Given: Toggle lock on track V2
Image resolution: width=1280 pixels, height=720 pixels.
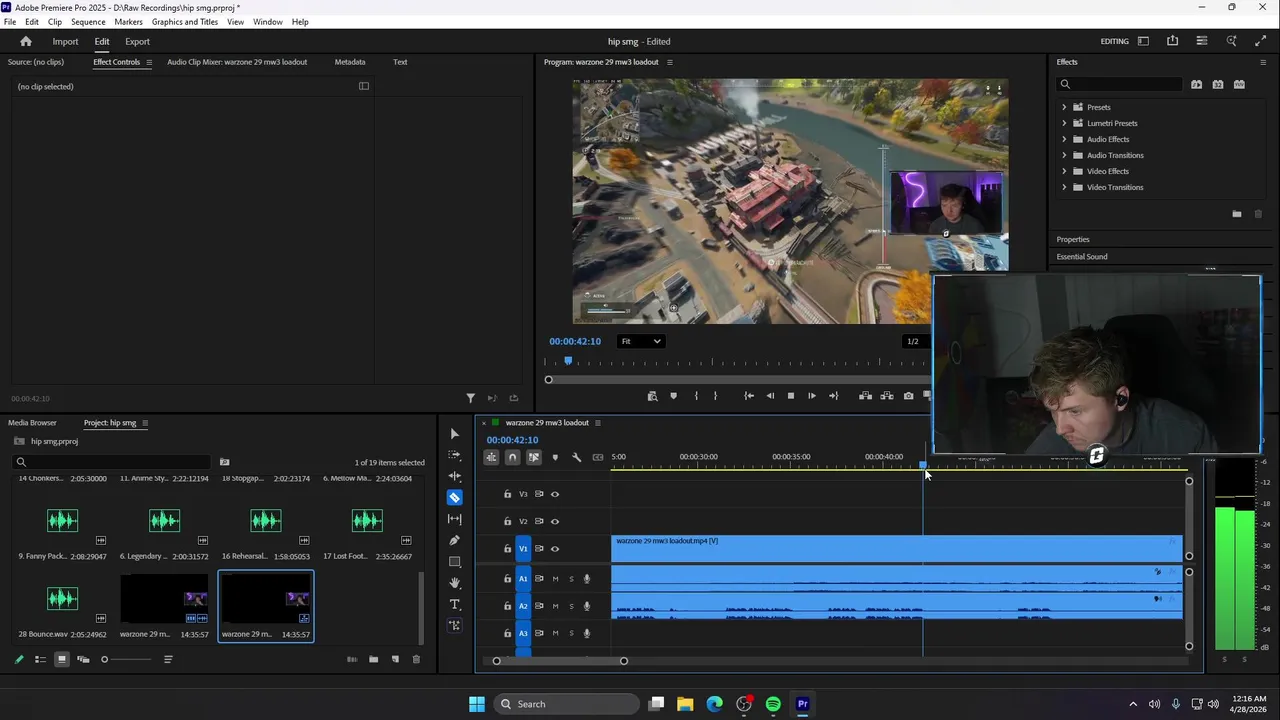Looking at the screenshot, I should (507, 521).
